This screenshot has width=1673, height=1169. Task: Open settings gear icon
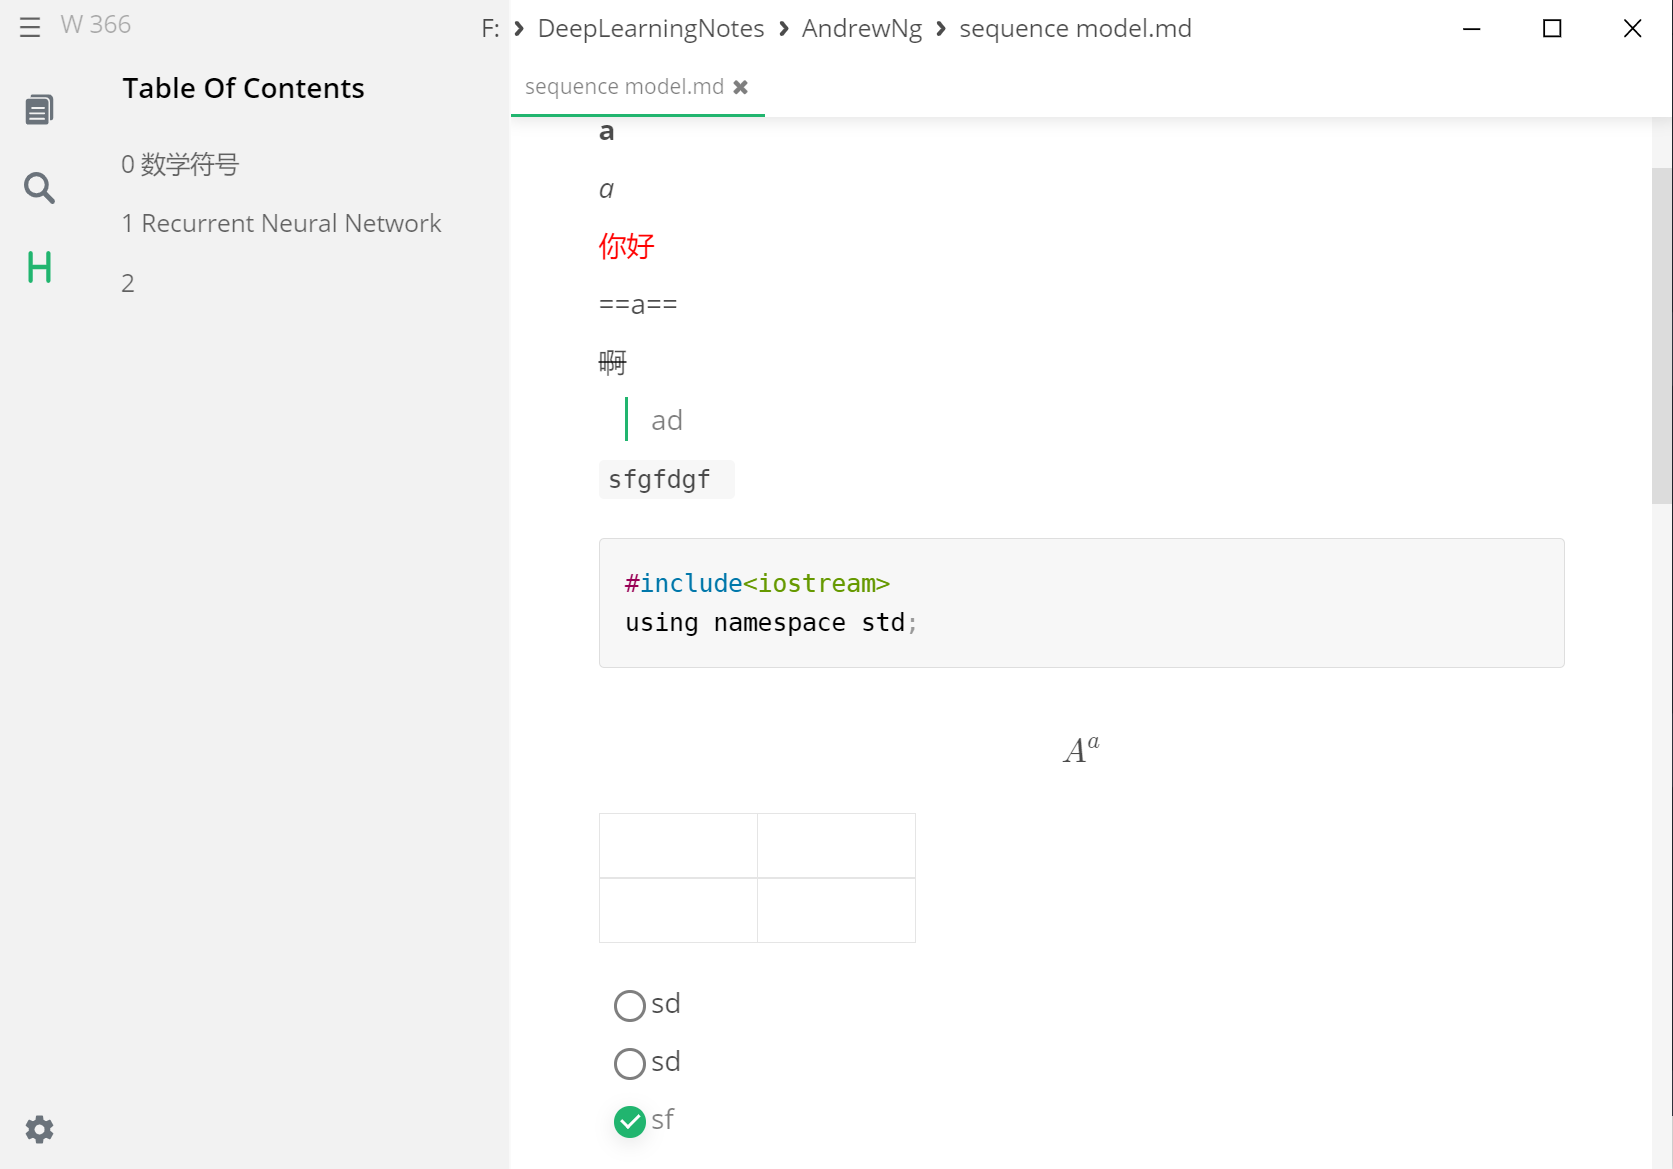click(x=39, y=1130)
